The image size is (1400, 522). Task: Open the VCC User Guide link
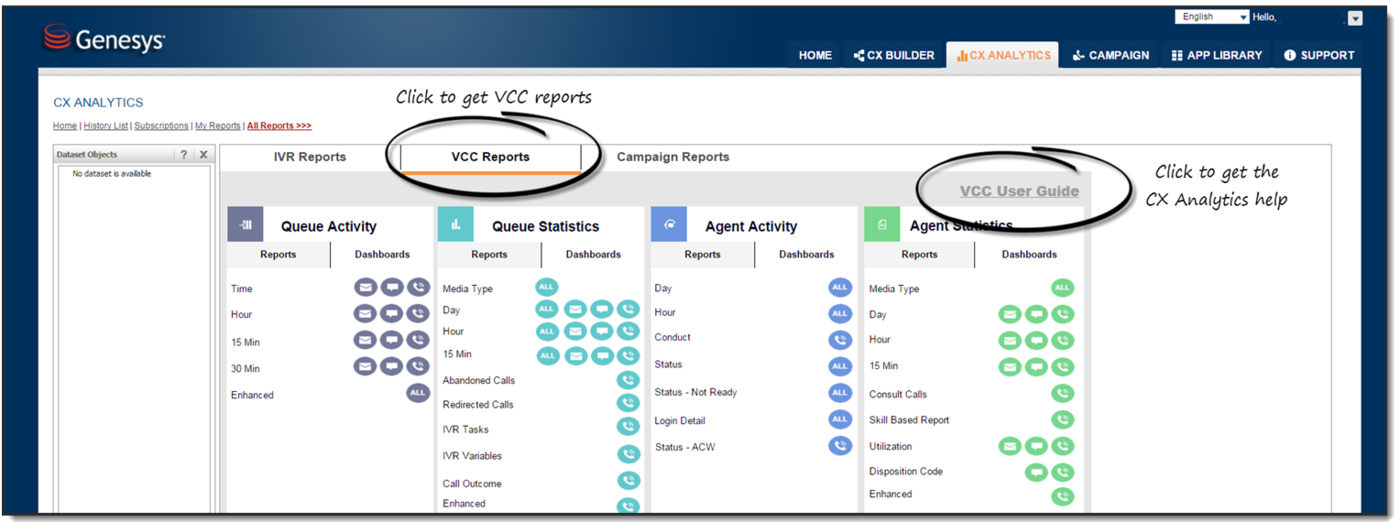tap(1019, 192)
